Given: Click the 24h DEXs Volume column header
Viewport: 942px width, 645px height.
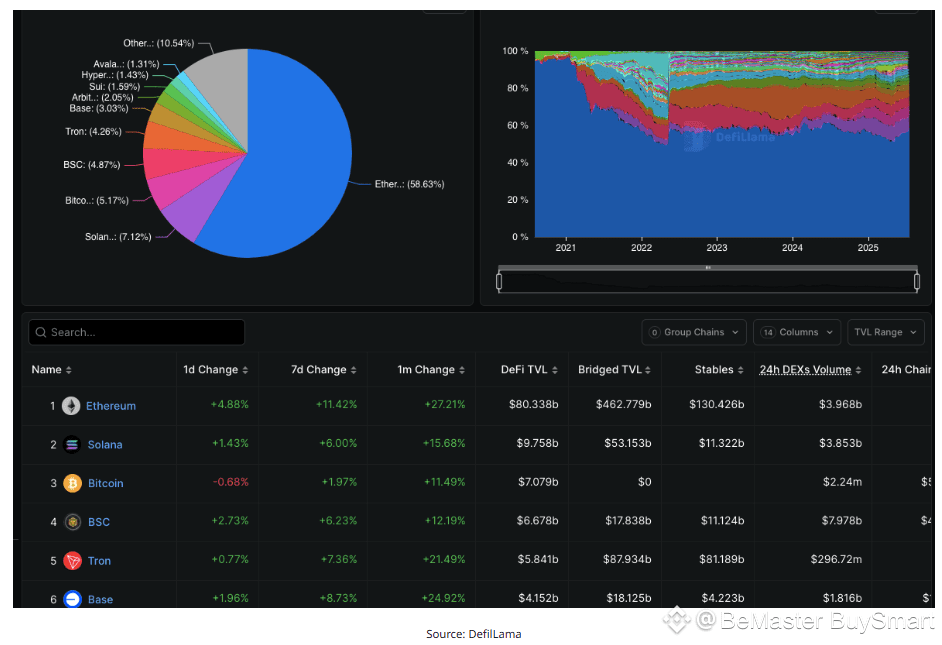Looking at the screenshot, I should tap(805, 369).
